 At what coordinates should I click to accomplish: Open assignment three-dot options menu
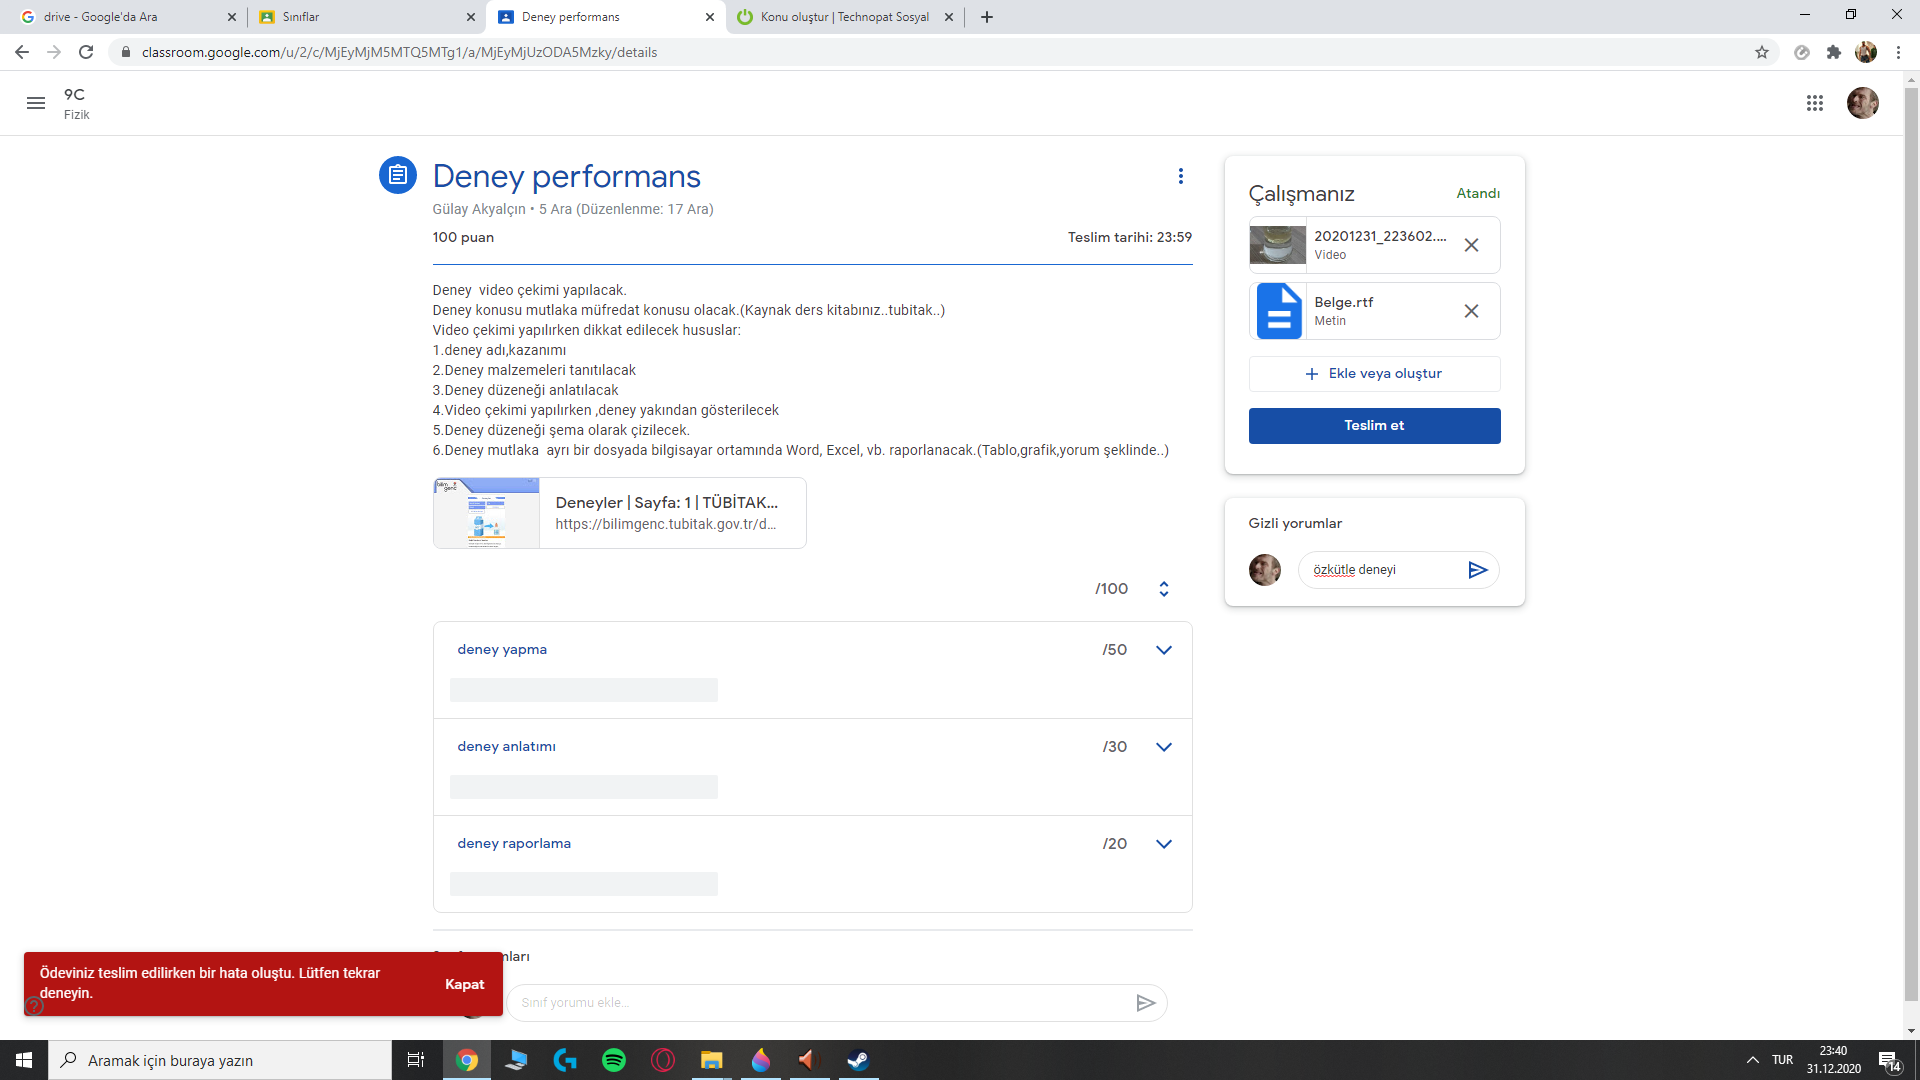coord(1180,176)
